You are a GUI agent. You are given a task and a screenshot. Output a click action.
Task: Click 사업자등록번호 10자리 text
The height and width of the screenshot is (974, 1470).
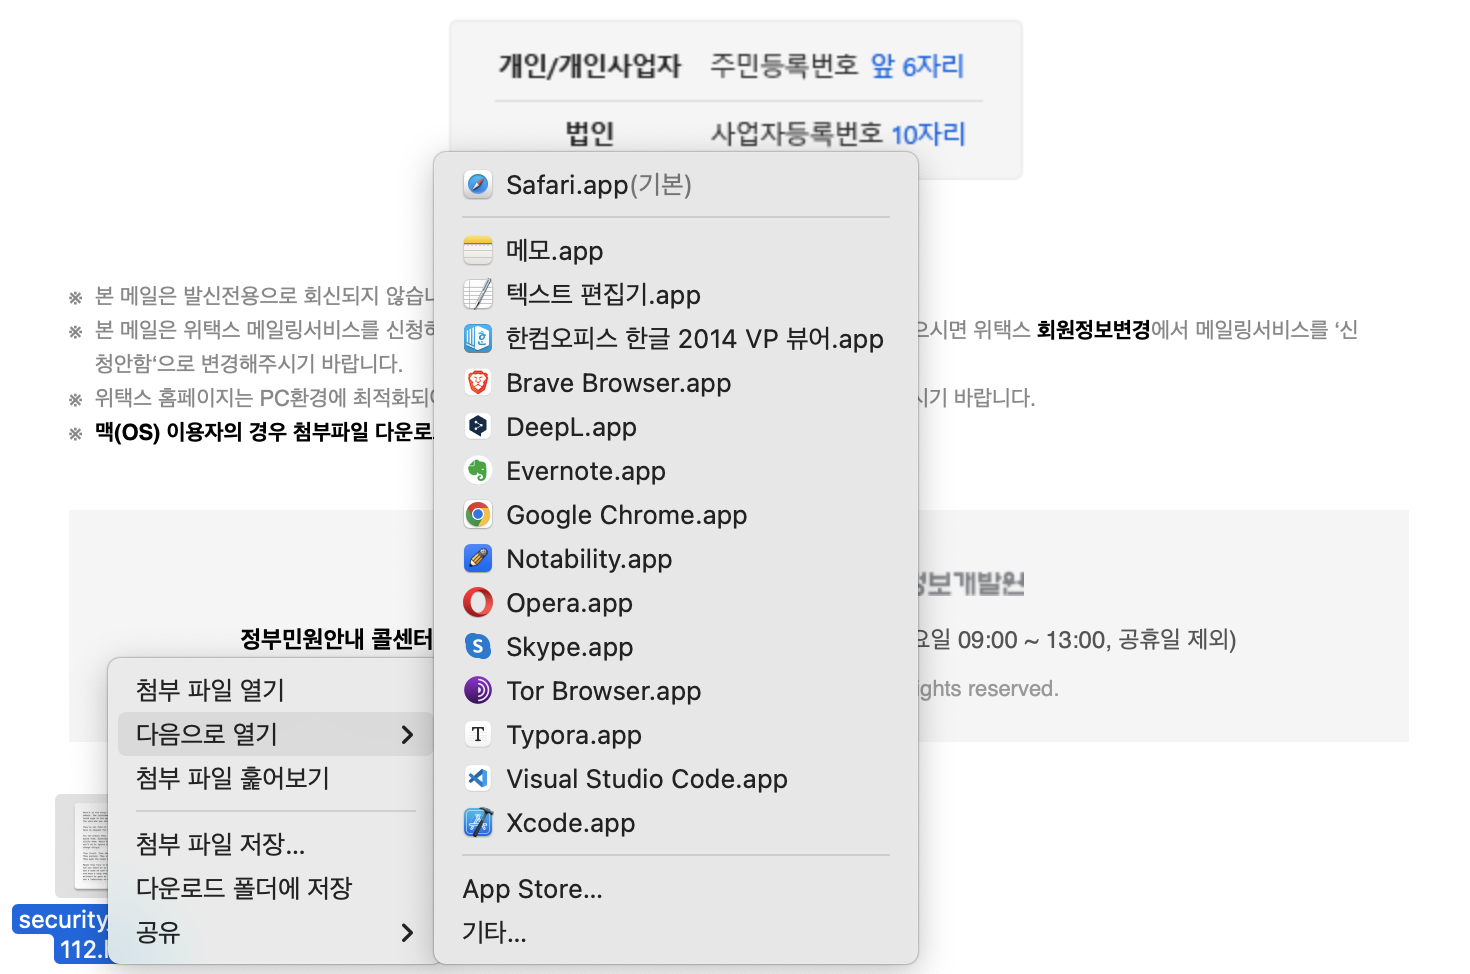pyautogui.click(x=838, y=133)
